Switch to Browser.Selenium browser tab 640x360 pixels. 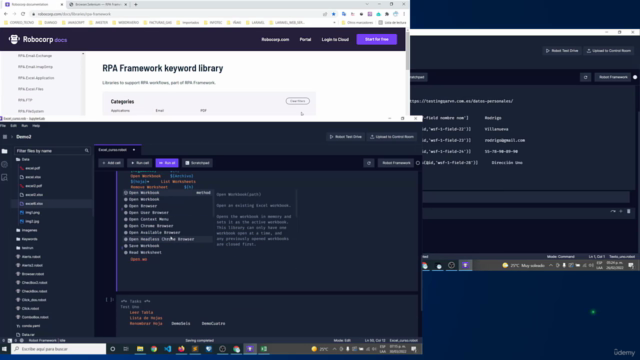point(98,4)
